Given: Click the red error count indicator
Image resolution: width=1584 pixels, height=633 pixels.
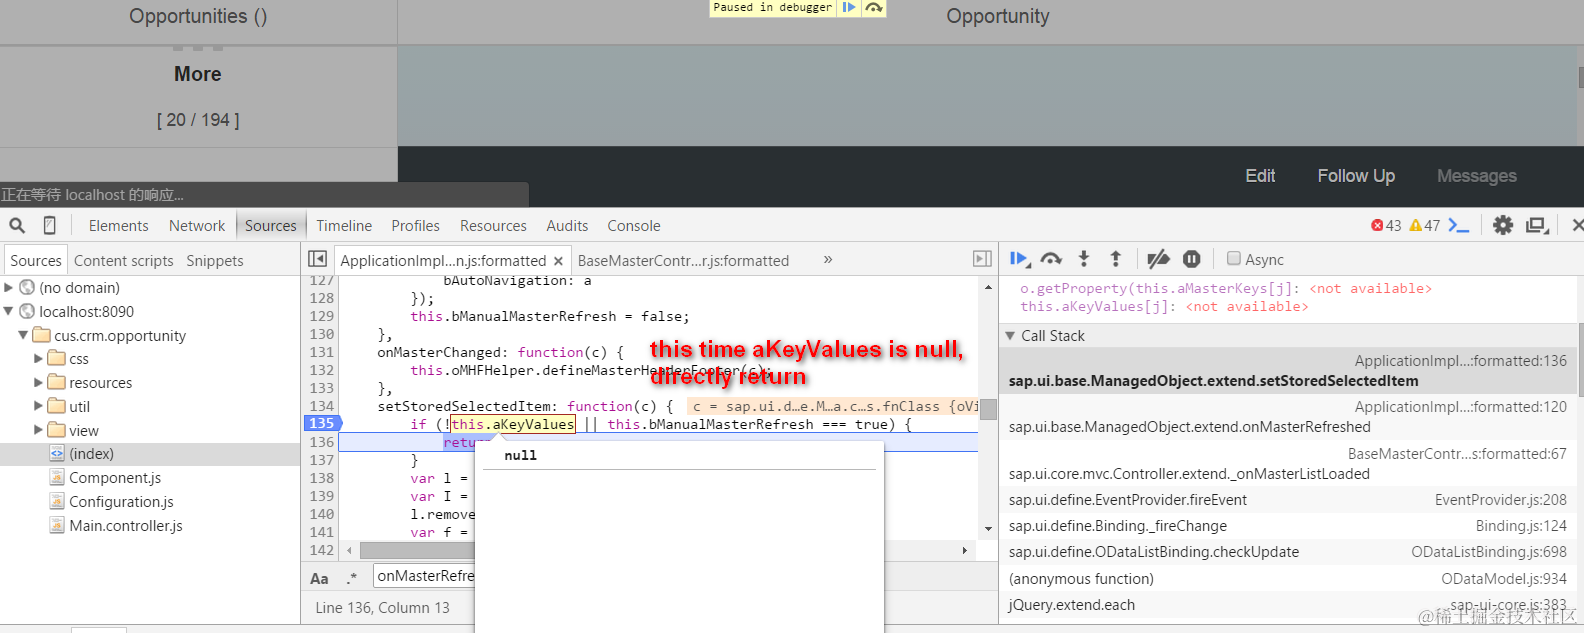Looking at the screenshot, I should pyautogui.click(x=1386, y=225).
